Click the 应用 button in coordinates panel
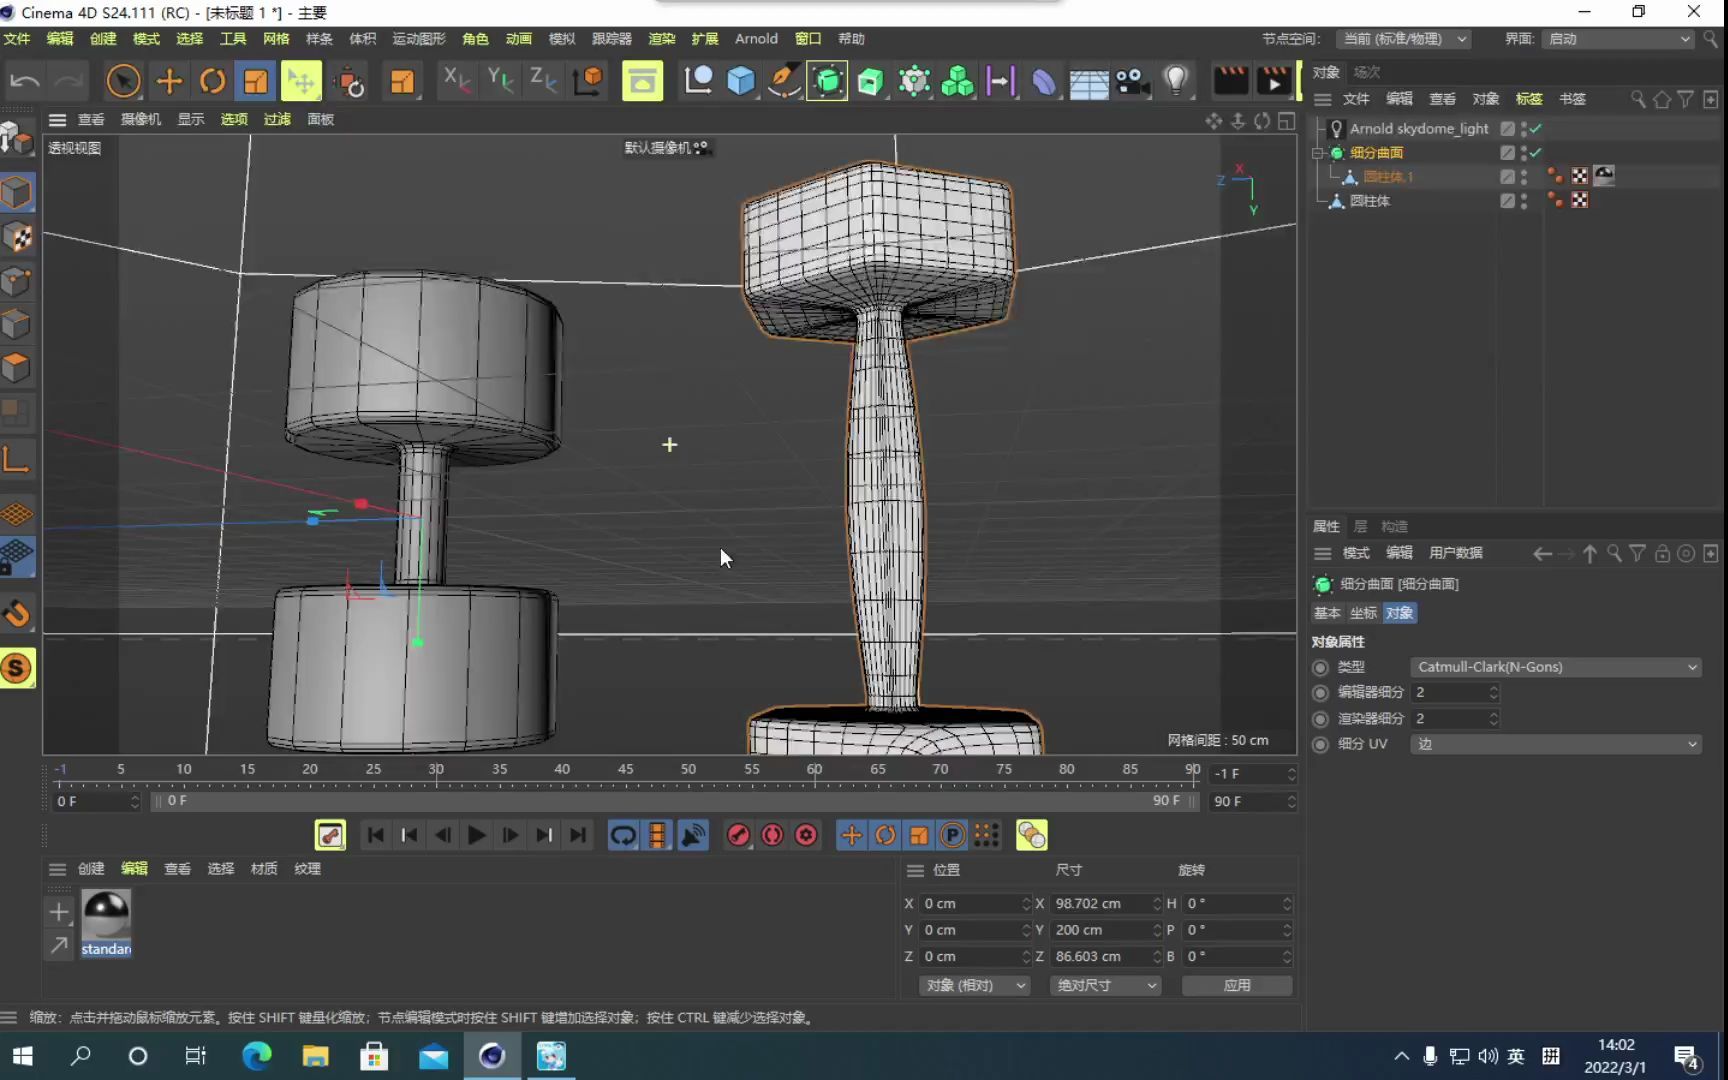The width and height of the screenshot is (1728, 1080). tap(1237, 985)
